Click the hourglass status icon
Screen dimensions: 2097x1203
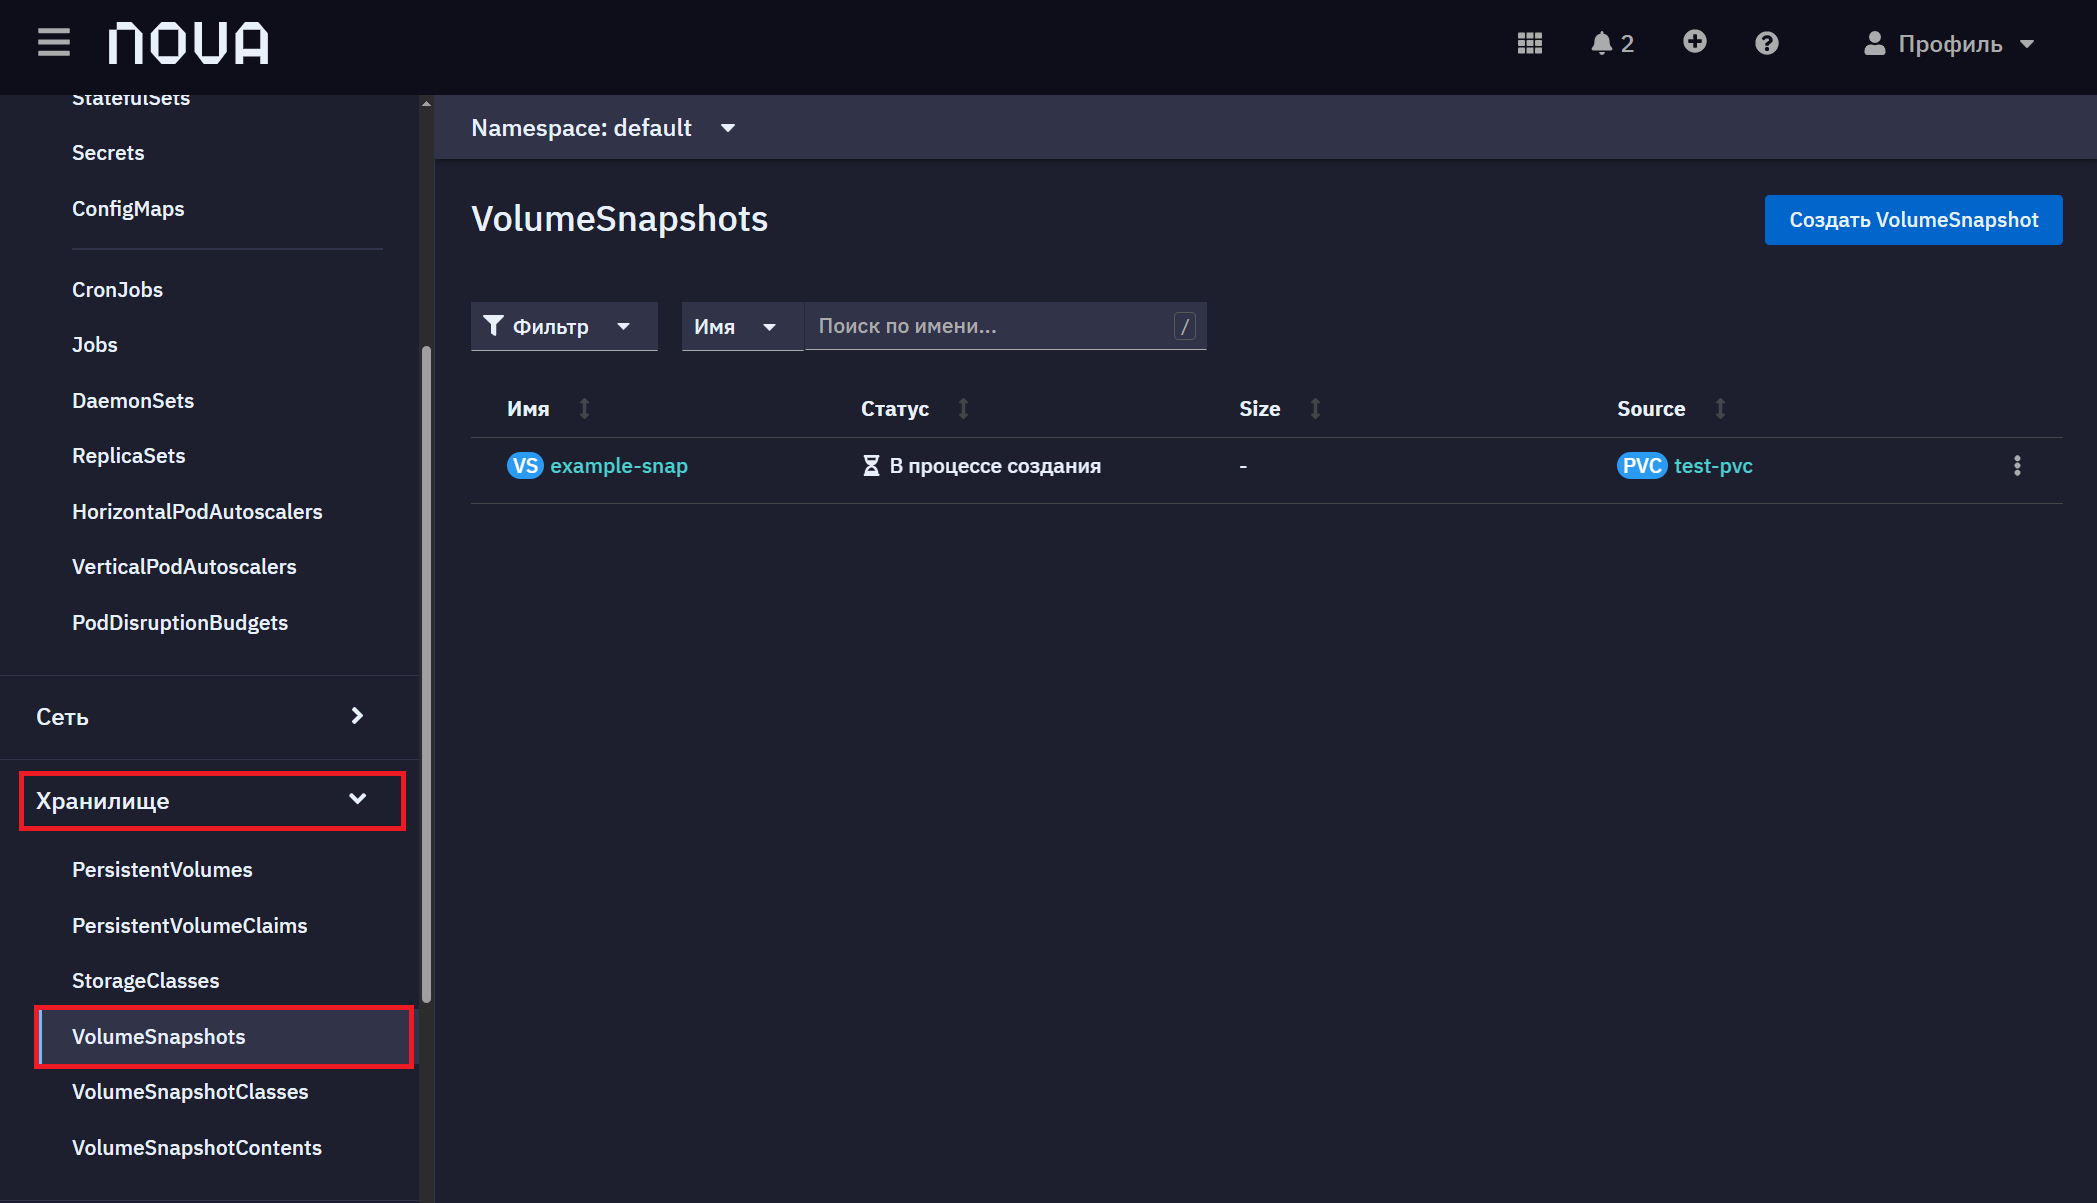tap(871, 466)
